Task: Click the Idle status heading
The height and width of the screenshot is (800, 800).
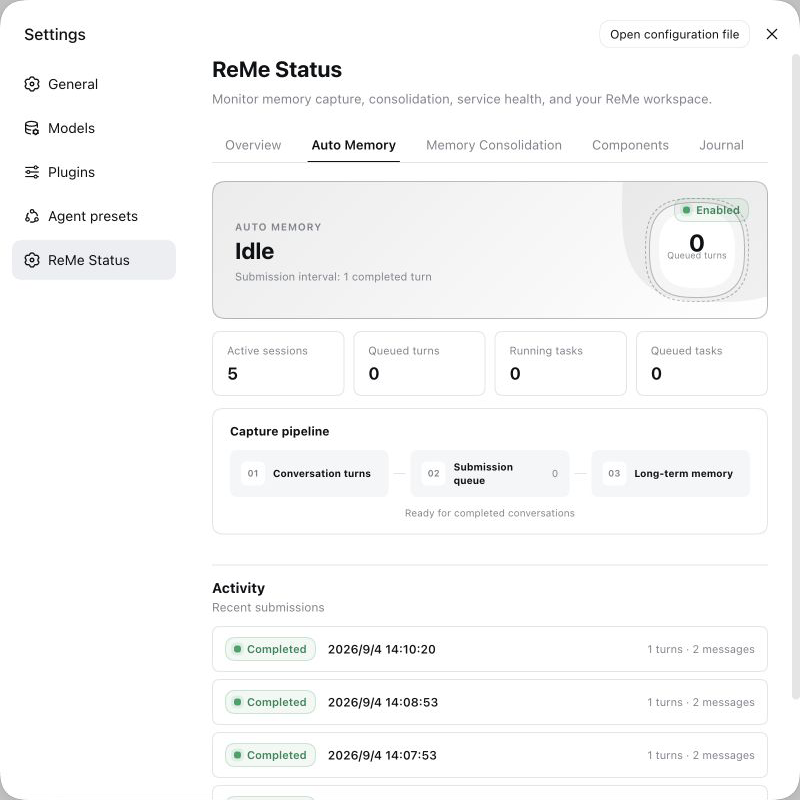Action: click(x=255, y=252)
